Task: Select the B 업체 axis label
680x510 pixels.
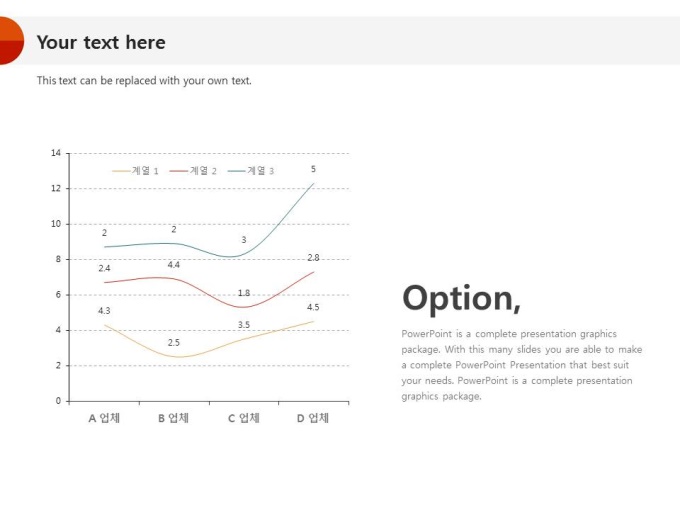Action: pos(174,418)
